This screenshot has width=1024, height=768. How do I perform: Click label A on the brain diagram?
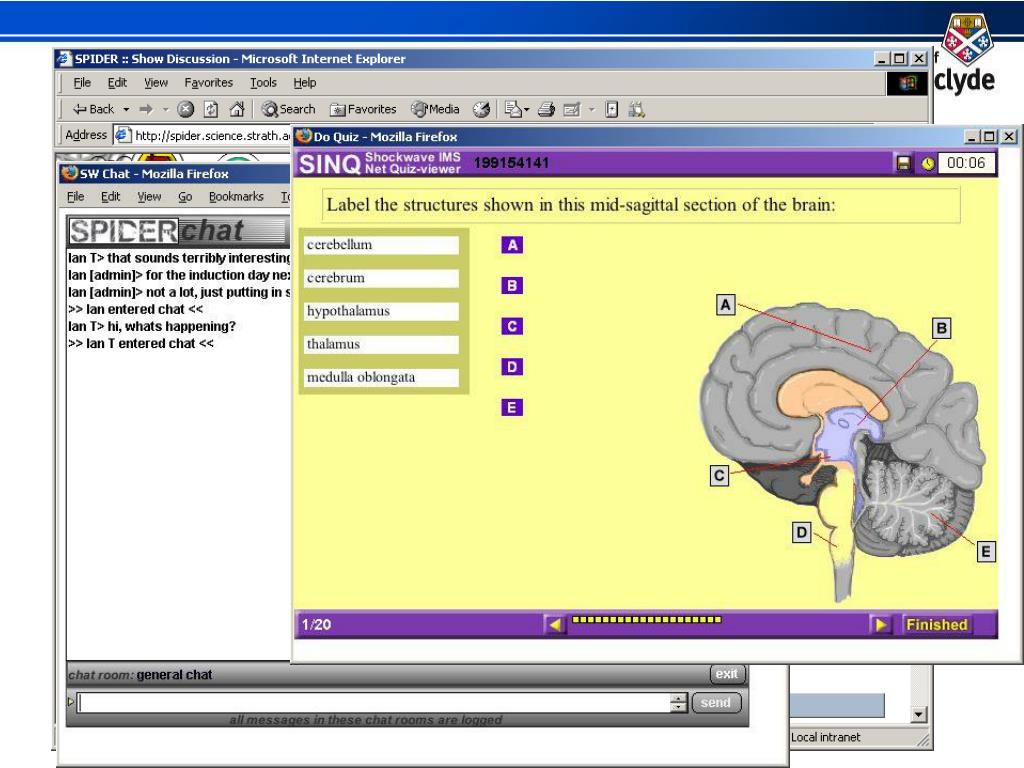pyautogui.click(x=726, y=305)
